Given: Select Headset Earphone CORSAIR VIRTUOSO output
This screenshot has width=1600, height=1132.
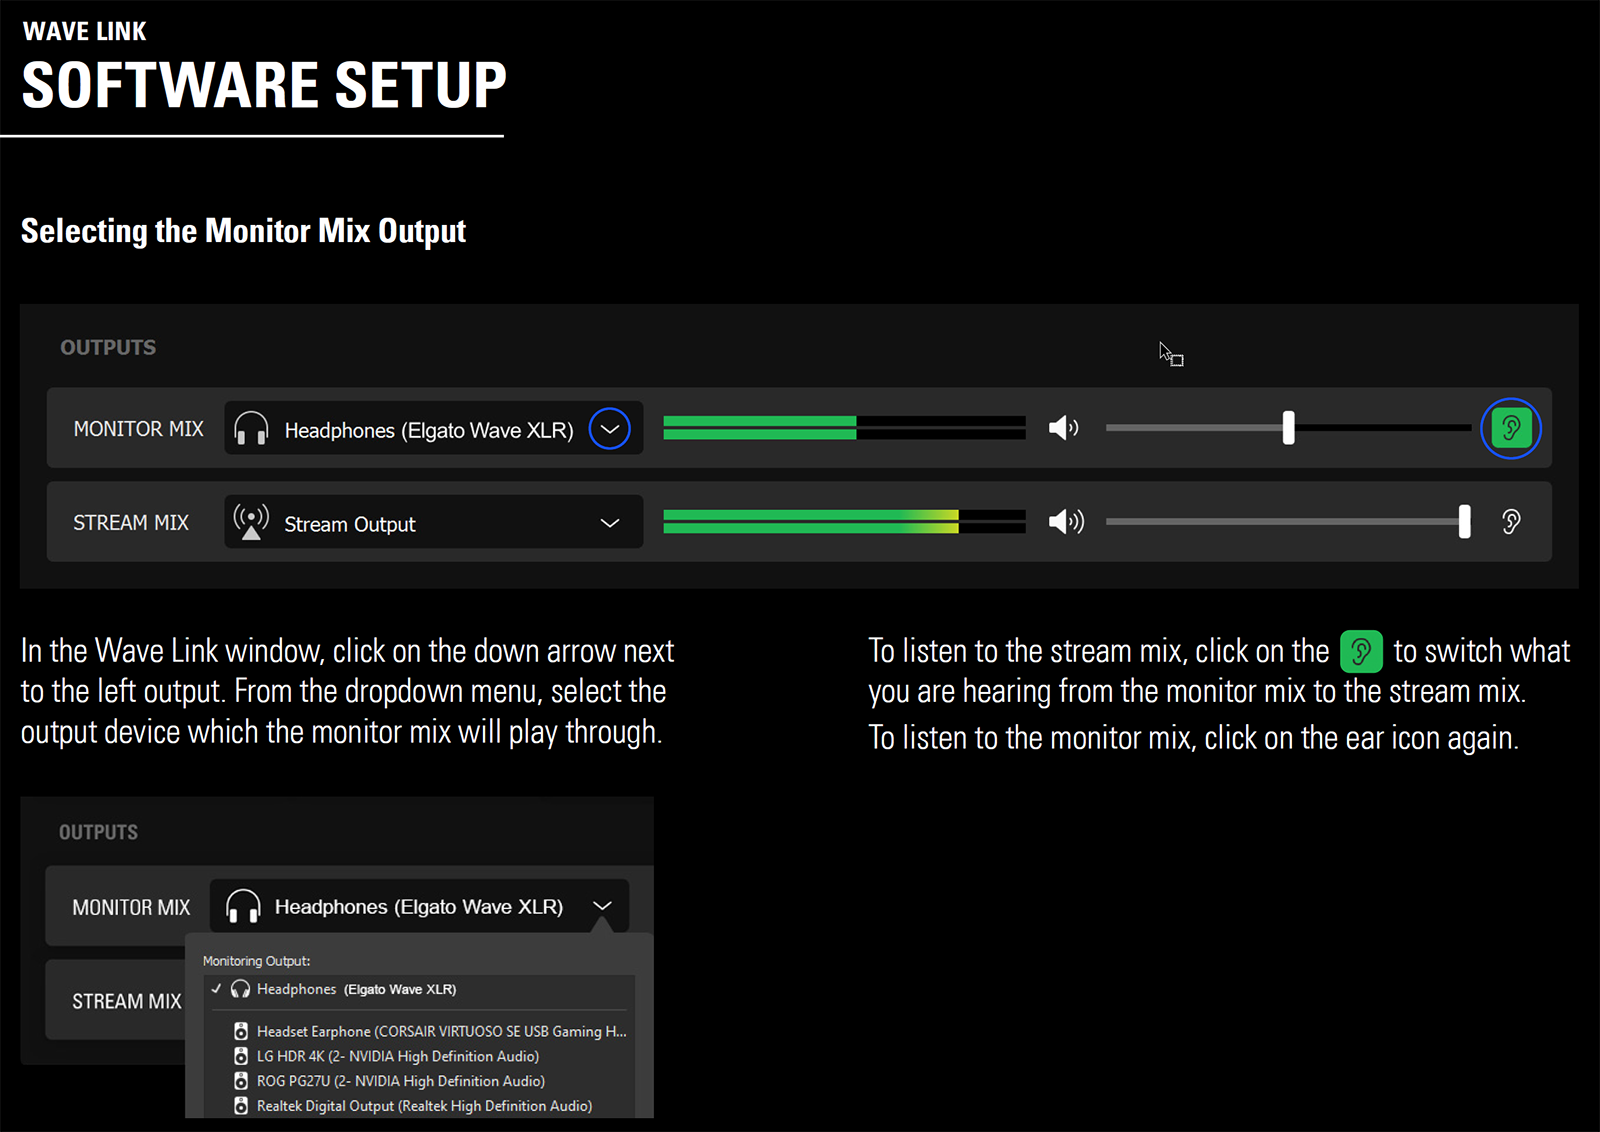Looking at the screenshot, I should [x=420, y=1031].
